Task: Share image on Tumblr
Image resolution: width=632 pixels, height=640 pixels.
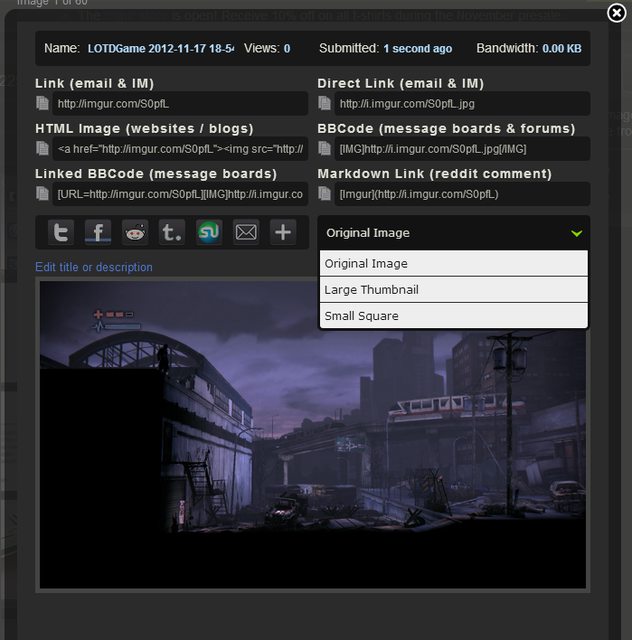Action: 172,232
